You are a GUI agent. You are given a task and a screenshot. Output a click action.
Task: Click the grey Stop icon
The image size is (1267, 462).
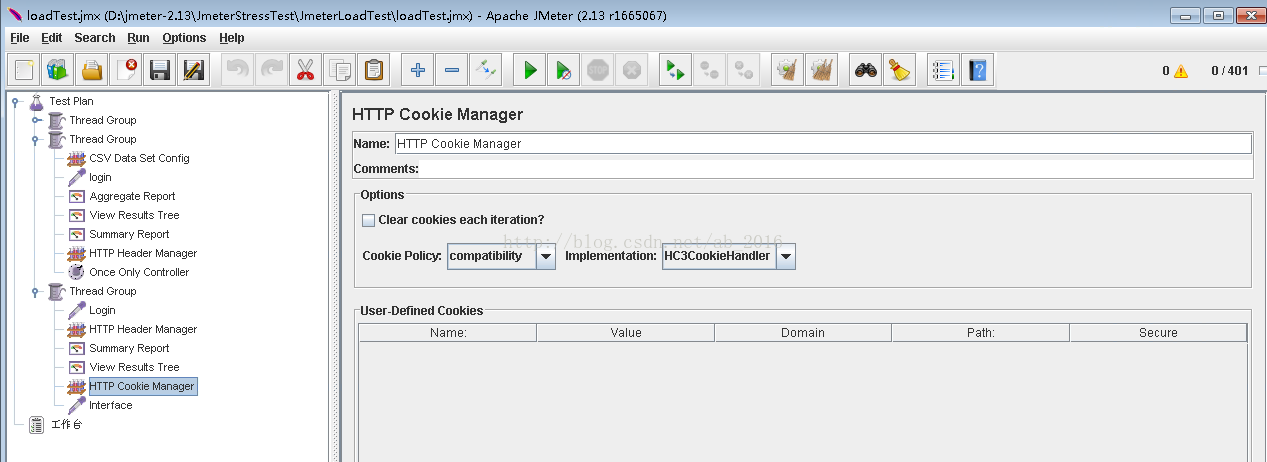pos(598,70)
